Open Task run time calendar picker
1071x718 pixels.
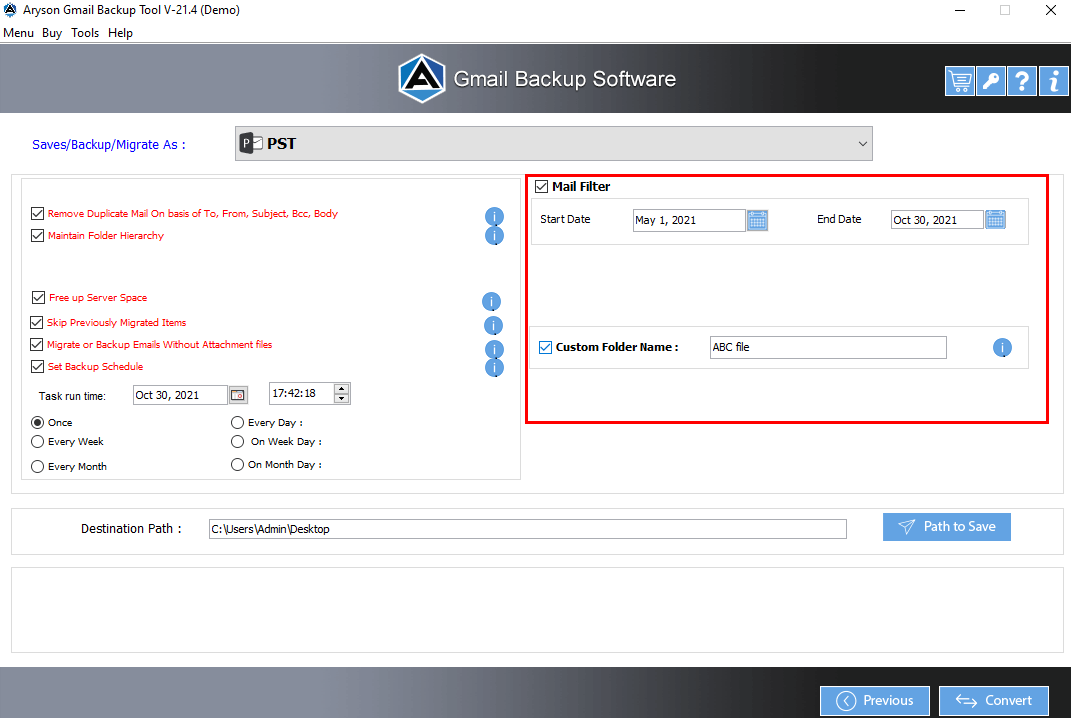pos(238,395)
